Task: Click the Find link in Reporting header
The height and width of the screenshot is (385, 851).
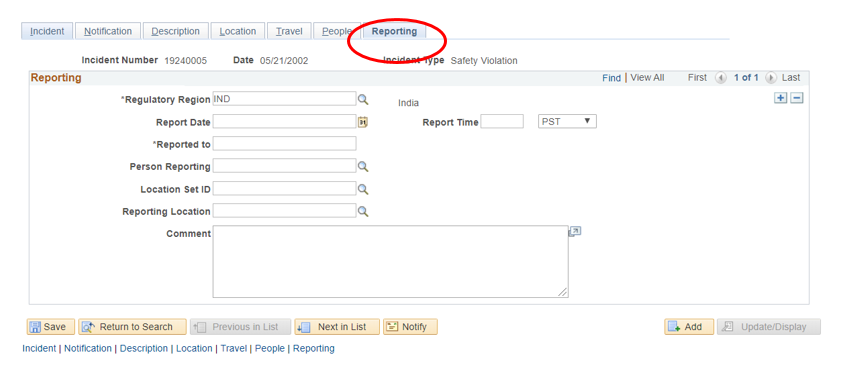Action: [611, 78]
